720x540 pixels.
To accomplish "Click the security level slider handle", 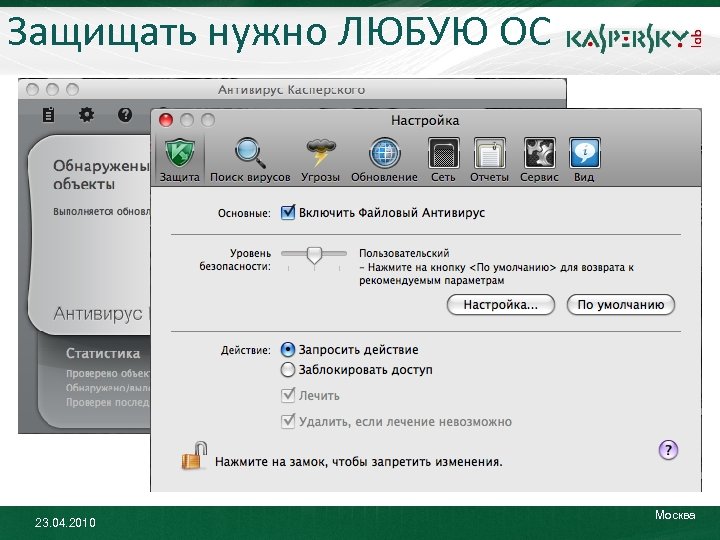I will [x=315, y=255].
